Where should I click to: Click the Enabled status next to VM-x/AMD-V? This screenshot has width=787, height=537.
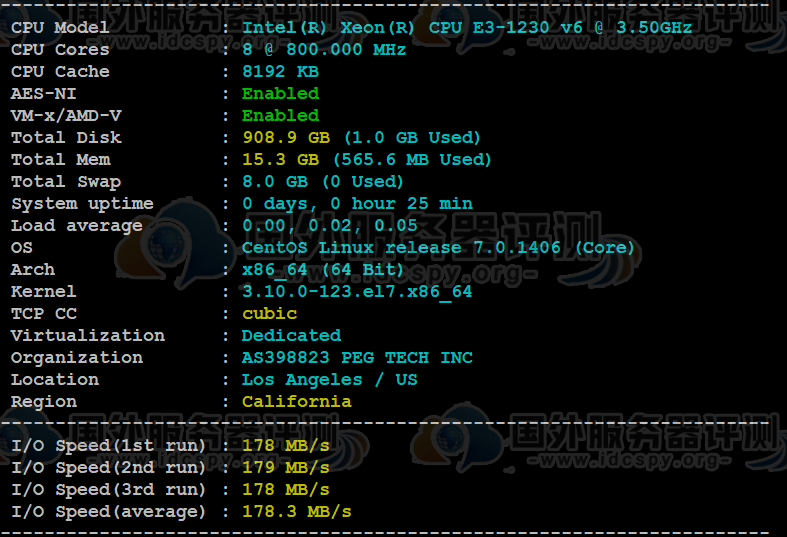coord(280,116)
